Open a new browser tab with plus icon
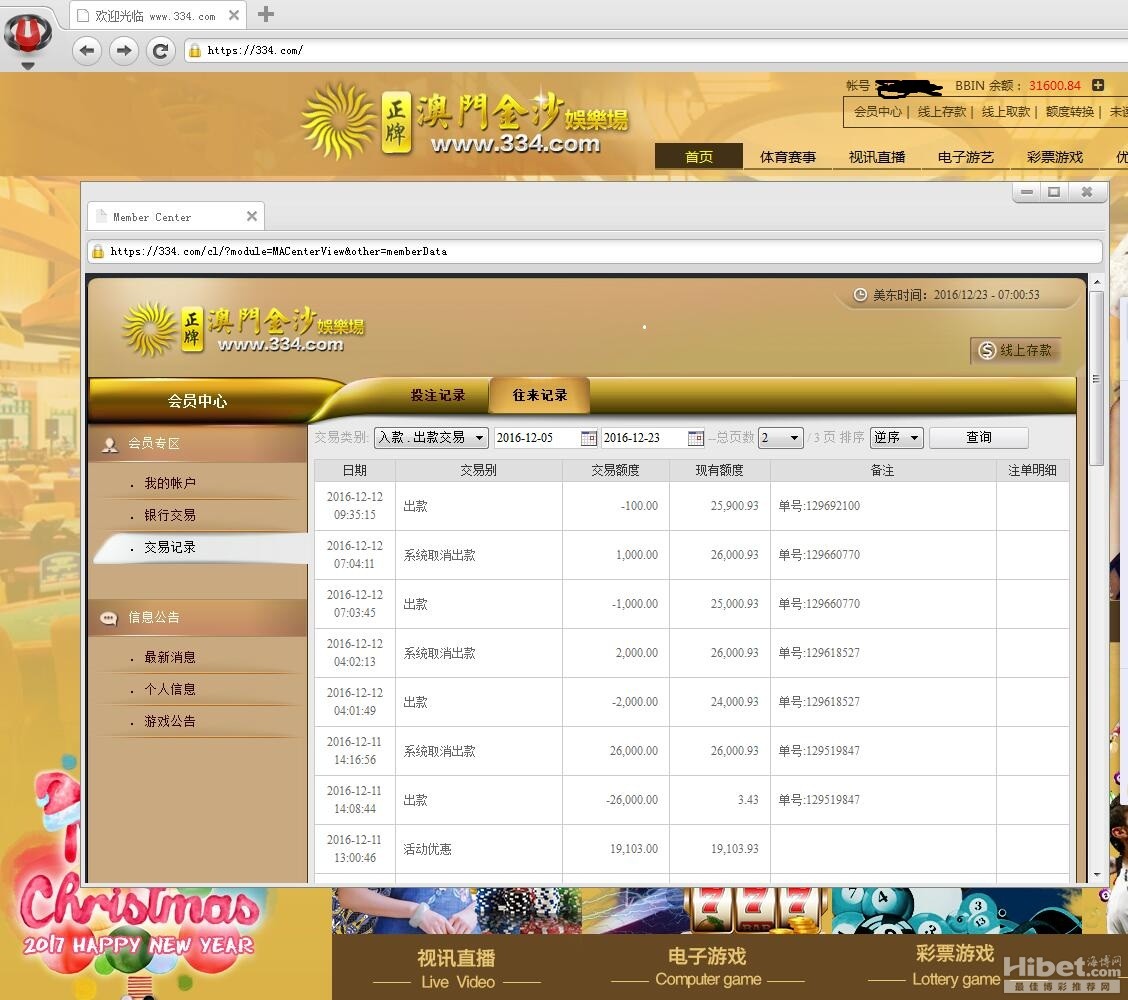 point(266,14)
